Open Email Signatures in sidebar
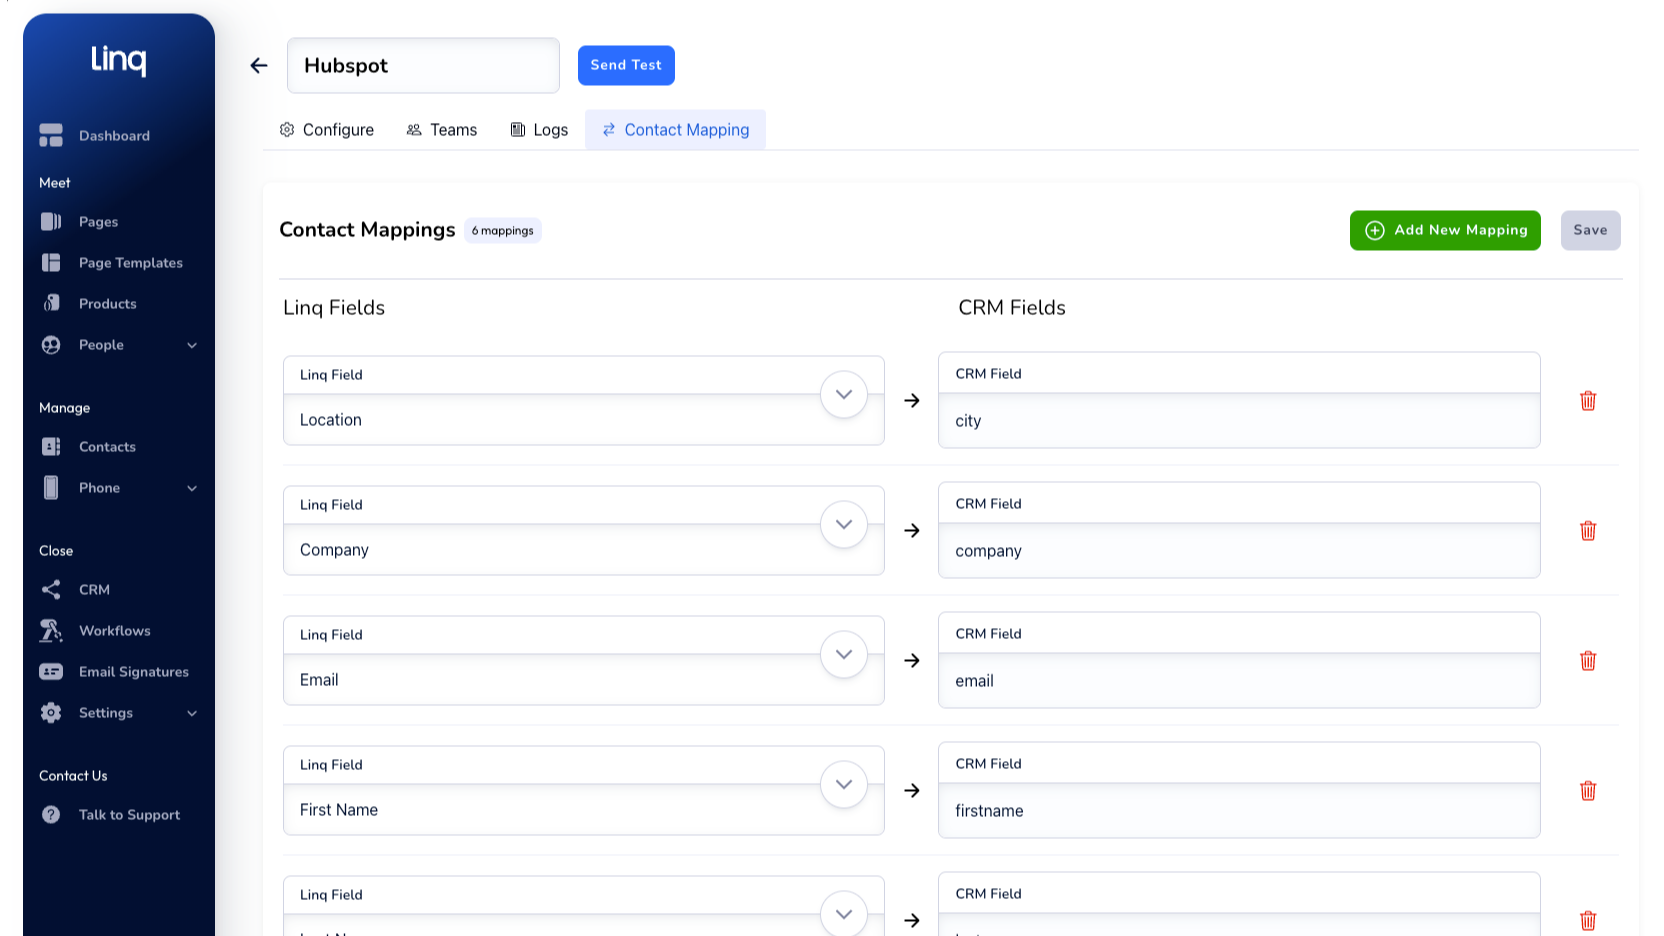Screen dimensions: 1664x936 click(x=133, y=672)
